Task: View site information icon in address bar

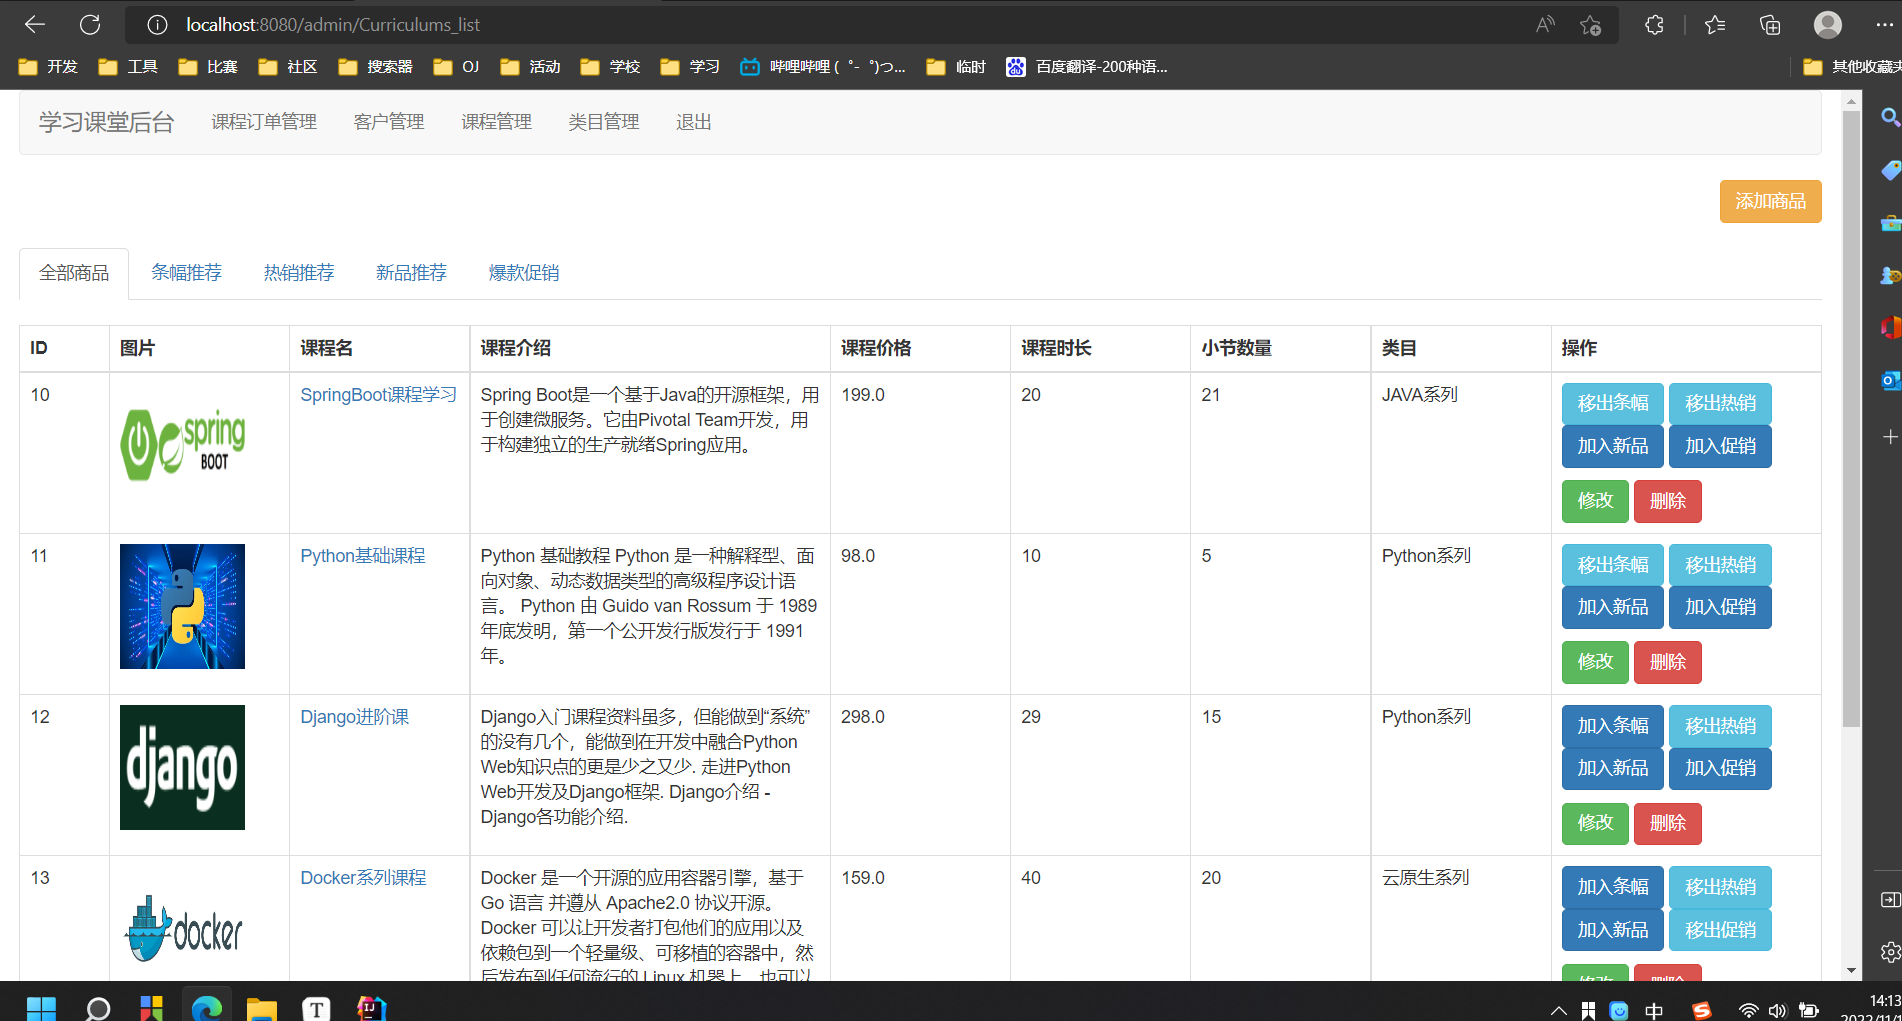Action: [x=157, y=25]
